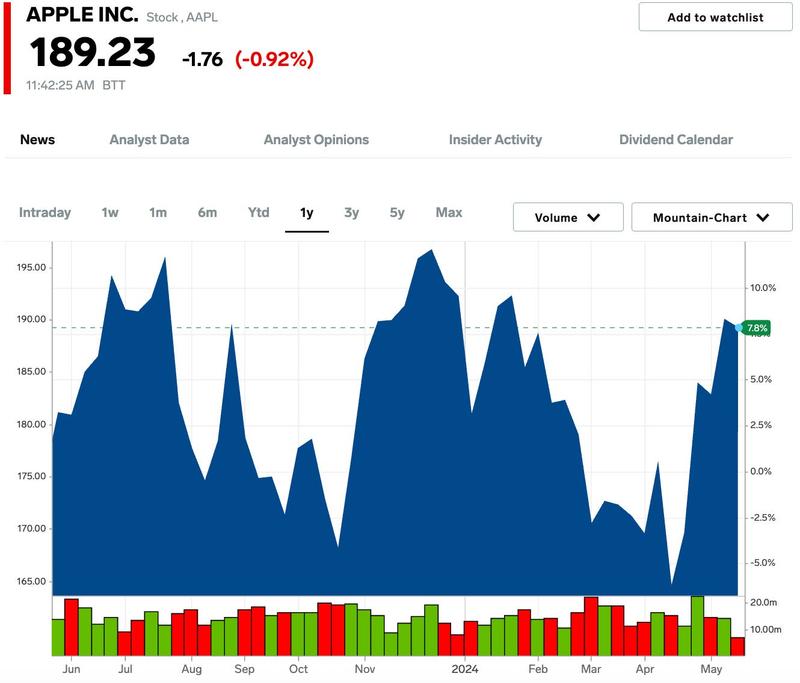Click the May label on the date axis

click(711, 669)
